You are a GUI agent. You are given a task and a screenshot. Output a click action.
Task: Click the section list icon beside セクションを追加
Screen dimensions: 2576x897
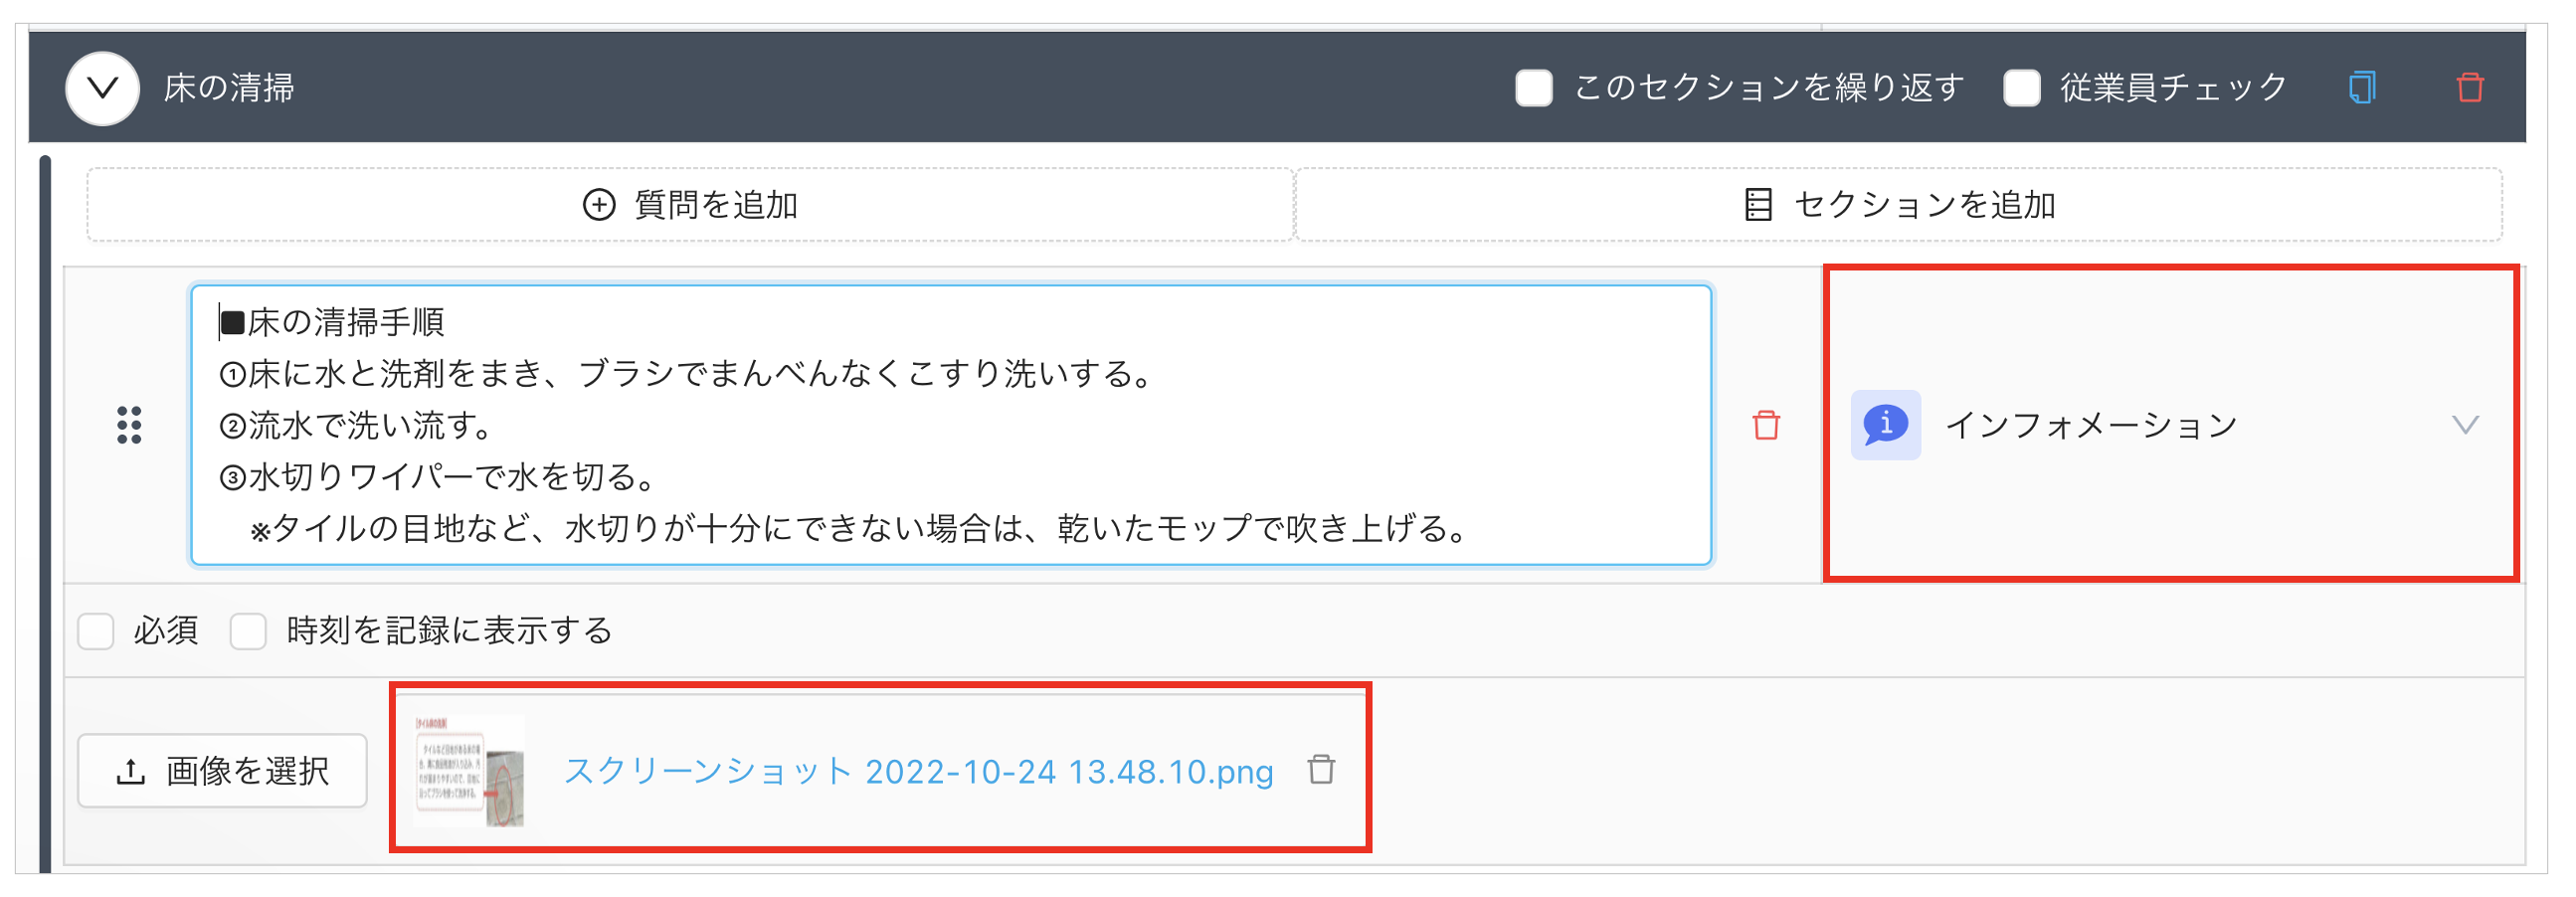1757,205
